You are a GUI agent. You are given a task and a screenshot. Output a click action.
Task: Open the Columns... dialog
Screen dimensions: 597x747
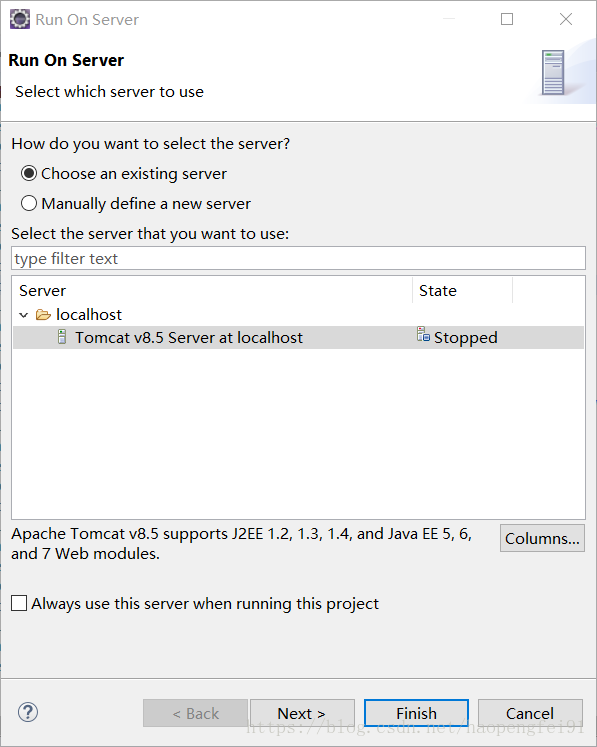(542, 538)
